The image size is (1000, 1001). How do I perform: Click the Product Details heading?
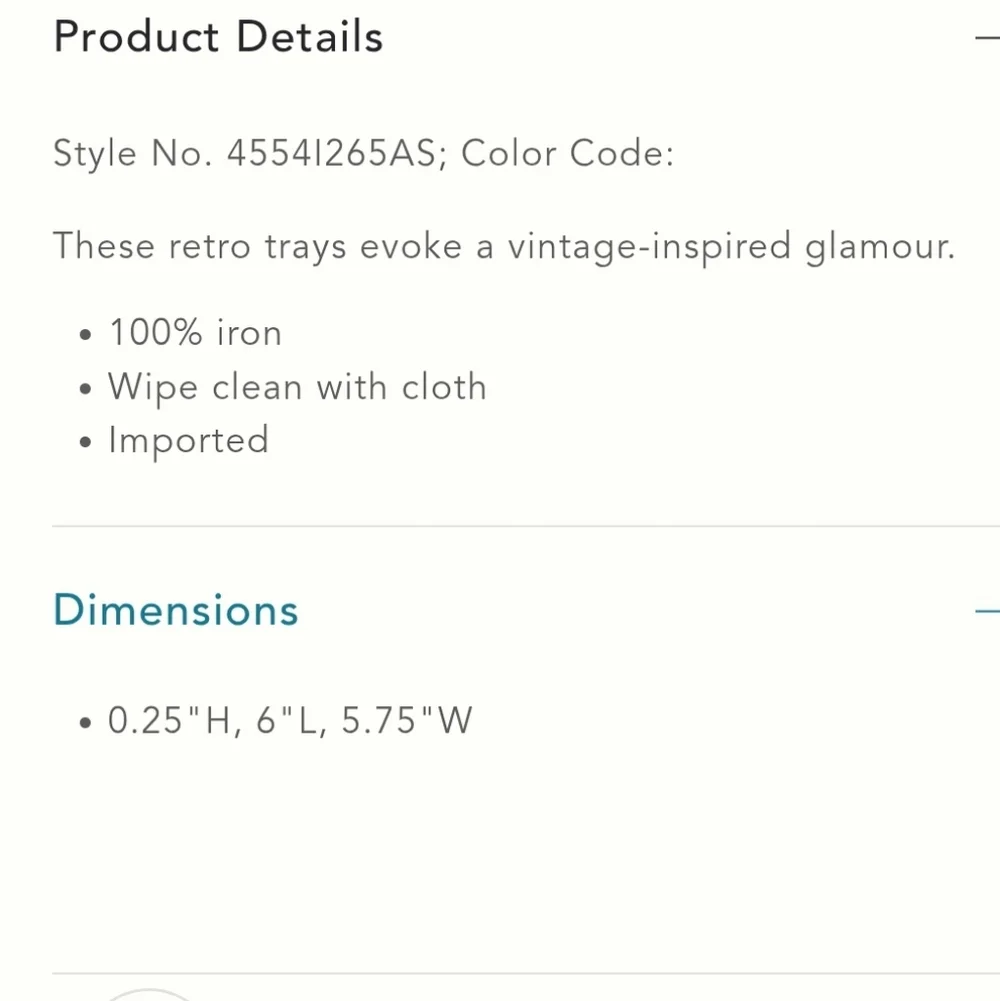click(218, 36)
